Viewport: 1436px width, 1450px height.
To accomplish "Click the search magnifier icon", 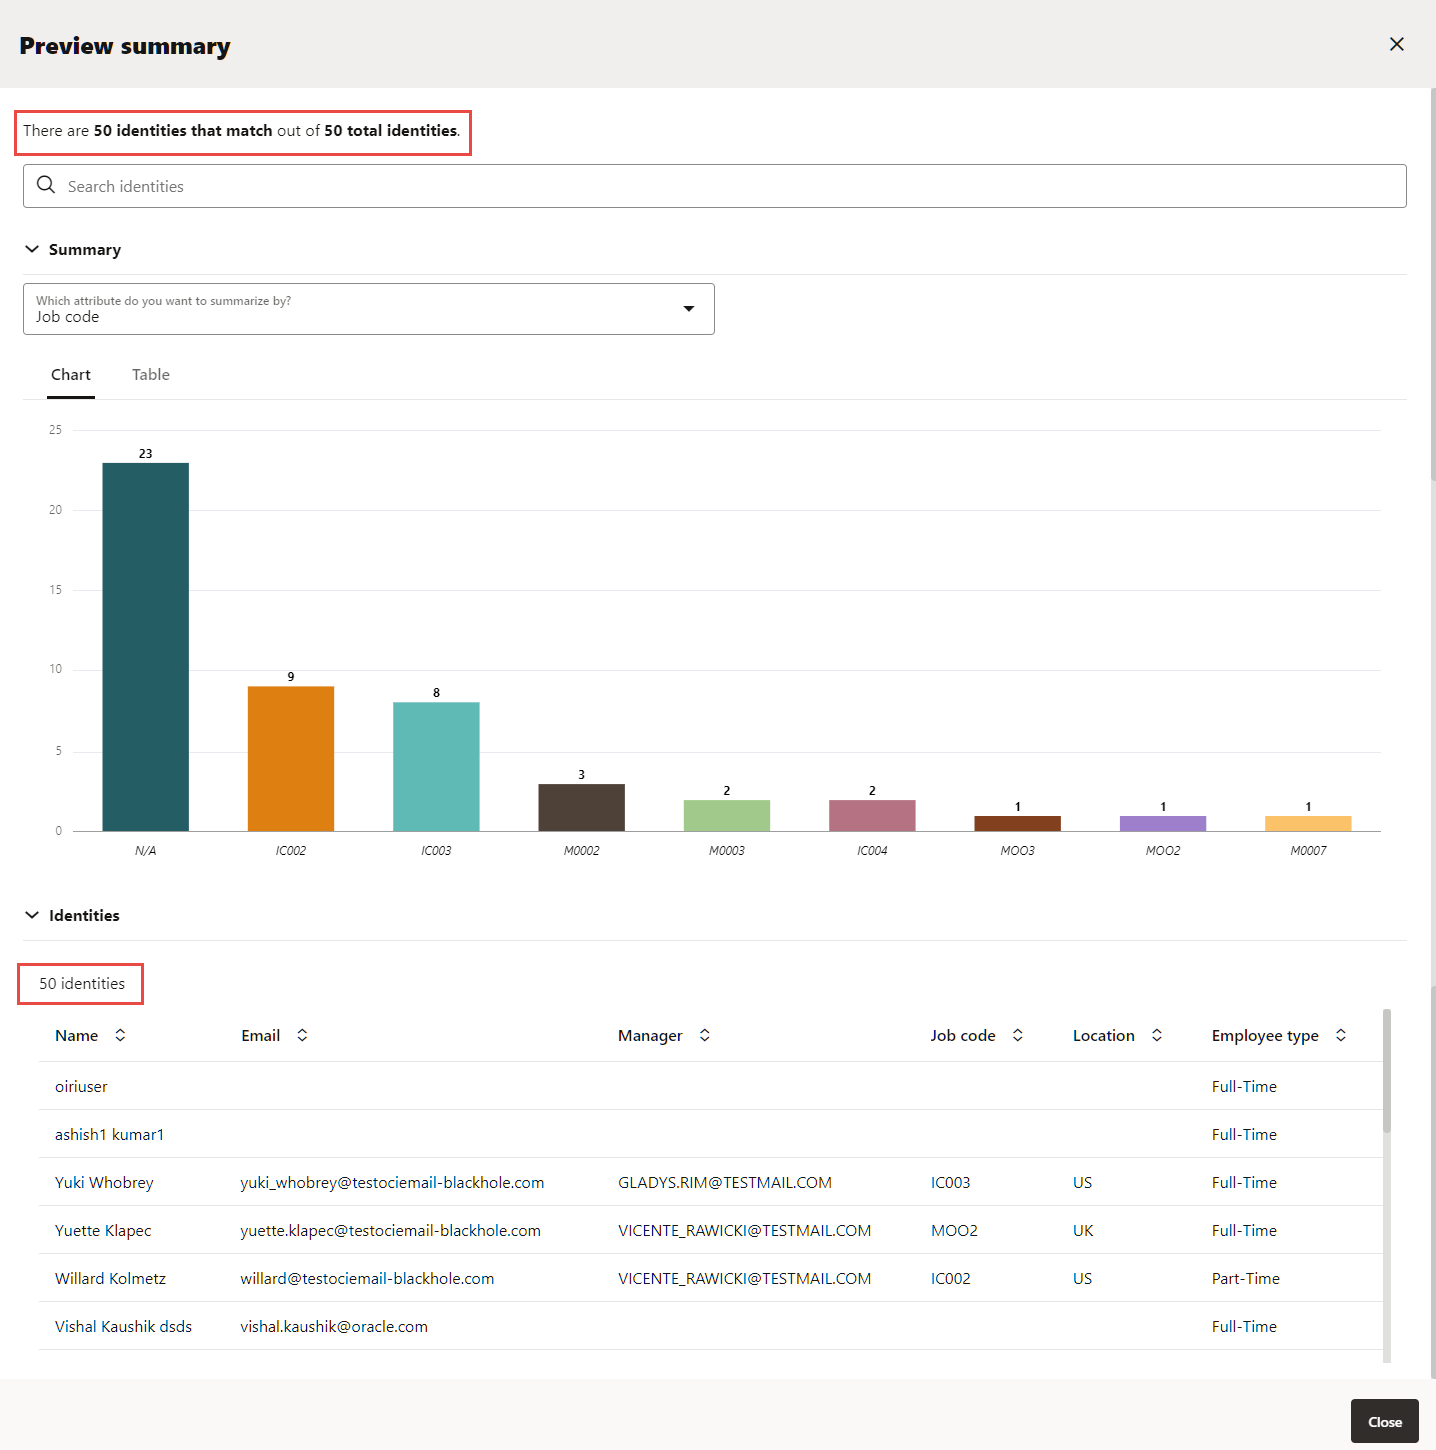I will [x=46, y=185].
